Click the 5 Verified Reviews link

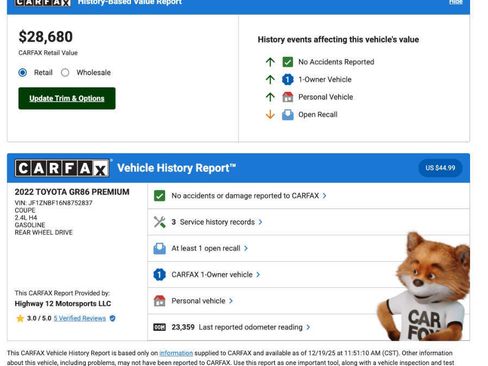[x=80, y=318]
